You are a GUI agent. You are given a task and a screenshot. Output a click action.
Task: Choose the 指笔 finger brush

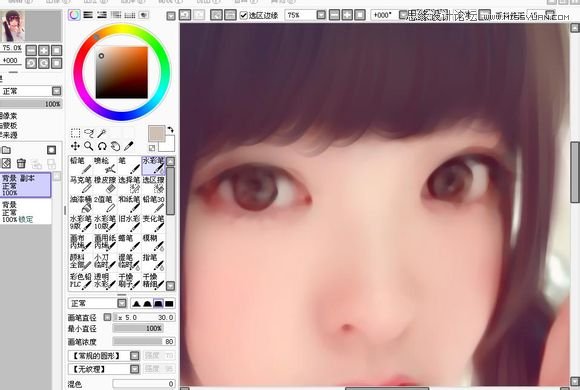(153, 262)
